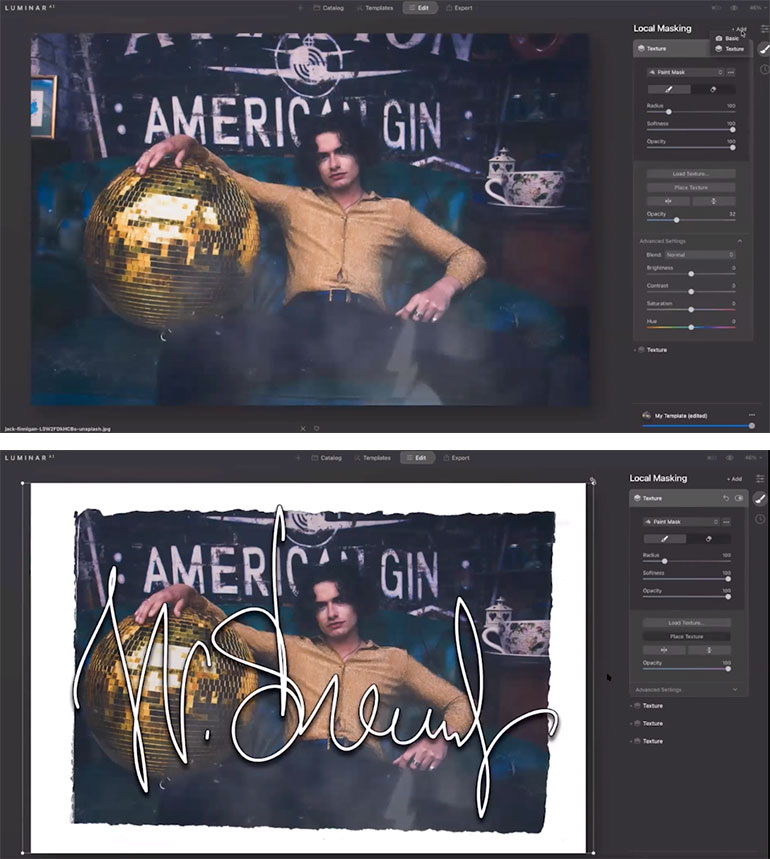
Task: Select the paint brush mask tool in lower panel
Action: point(664,538)
